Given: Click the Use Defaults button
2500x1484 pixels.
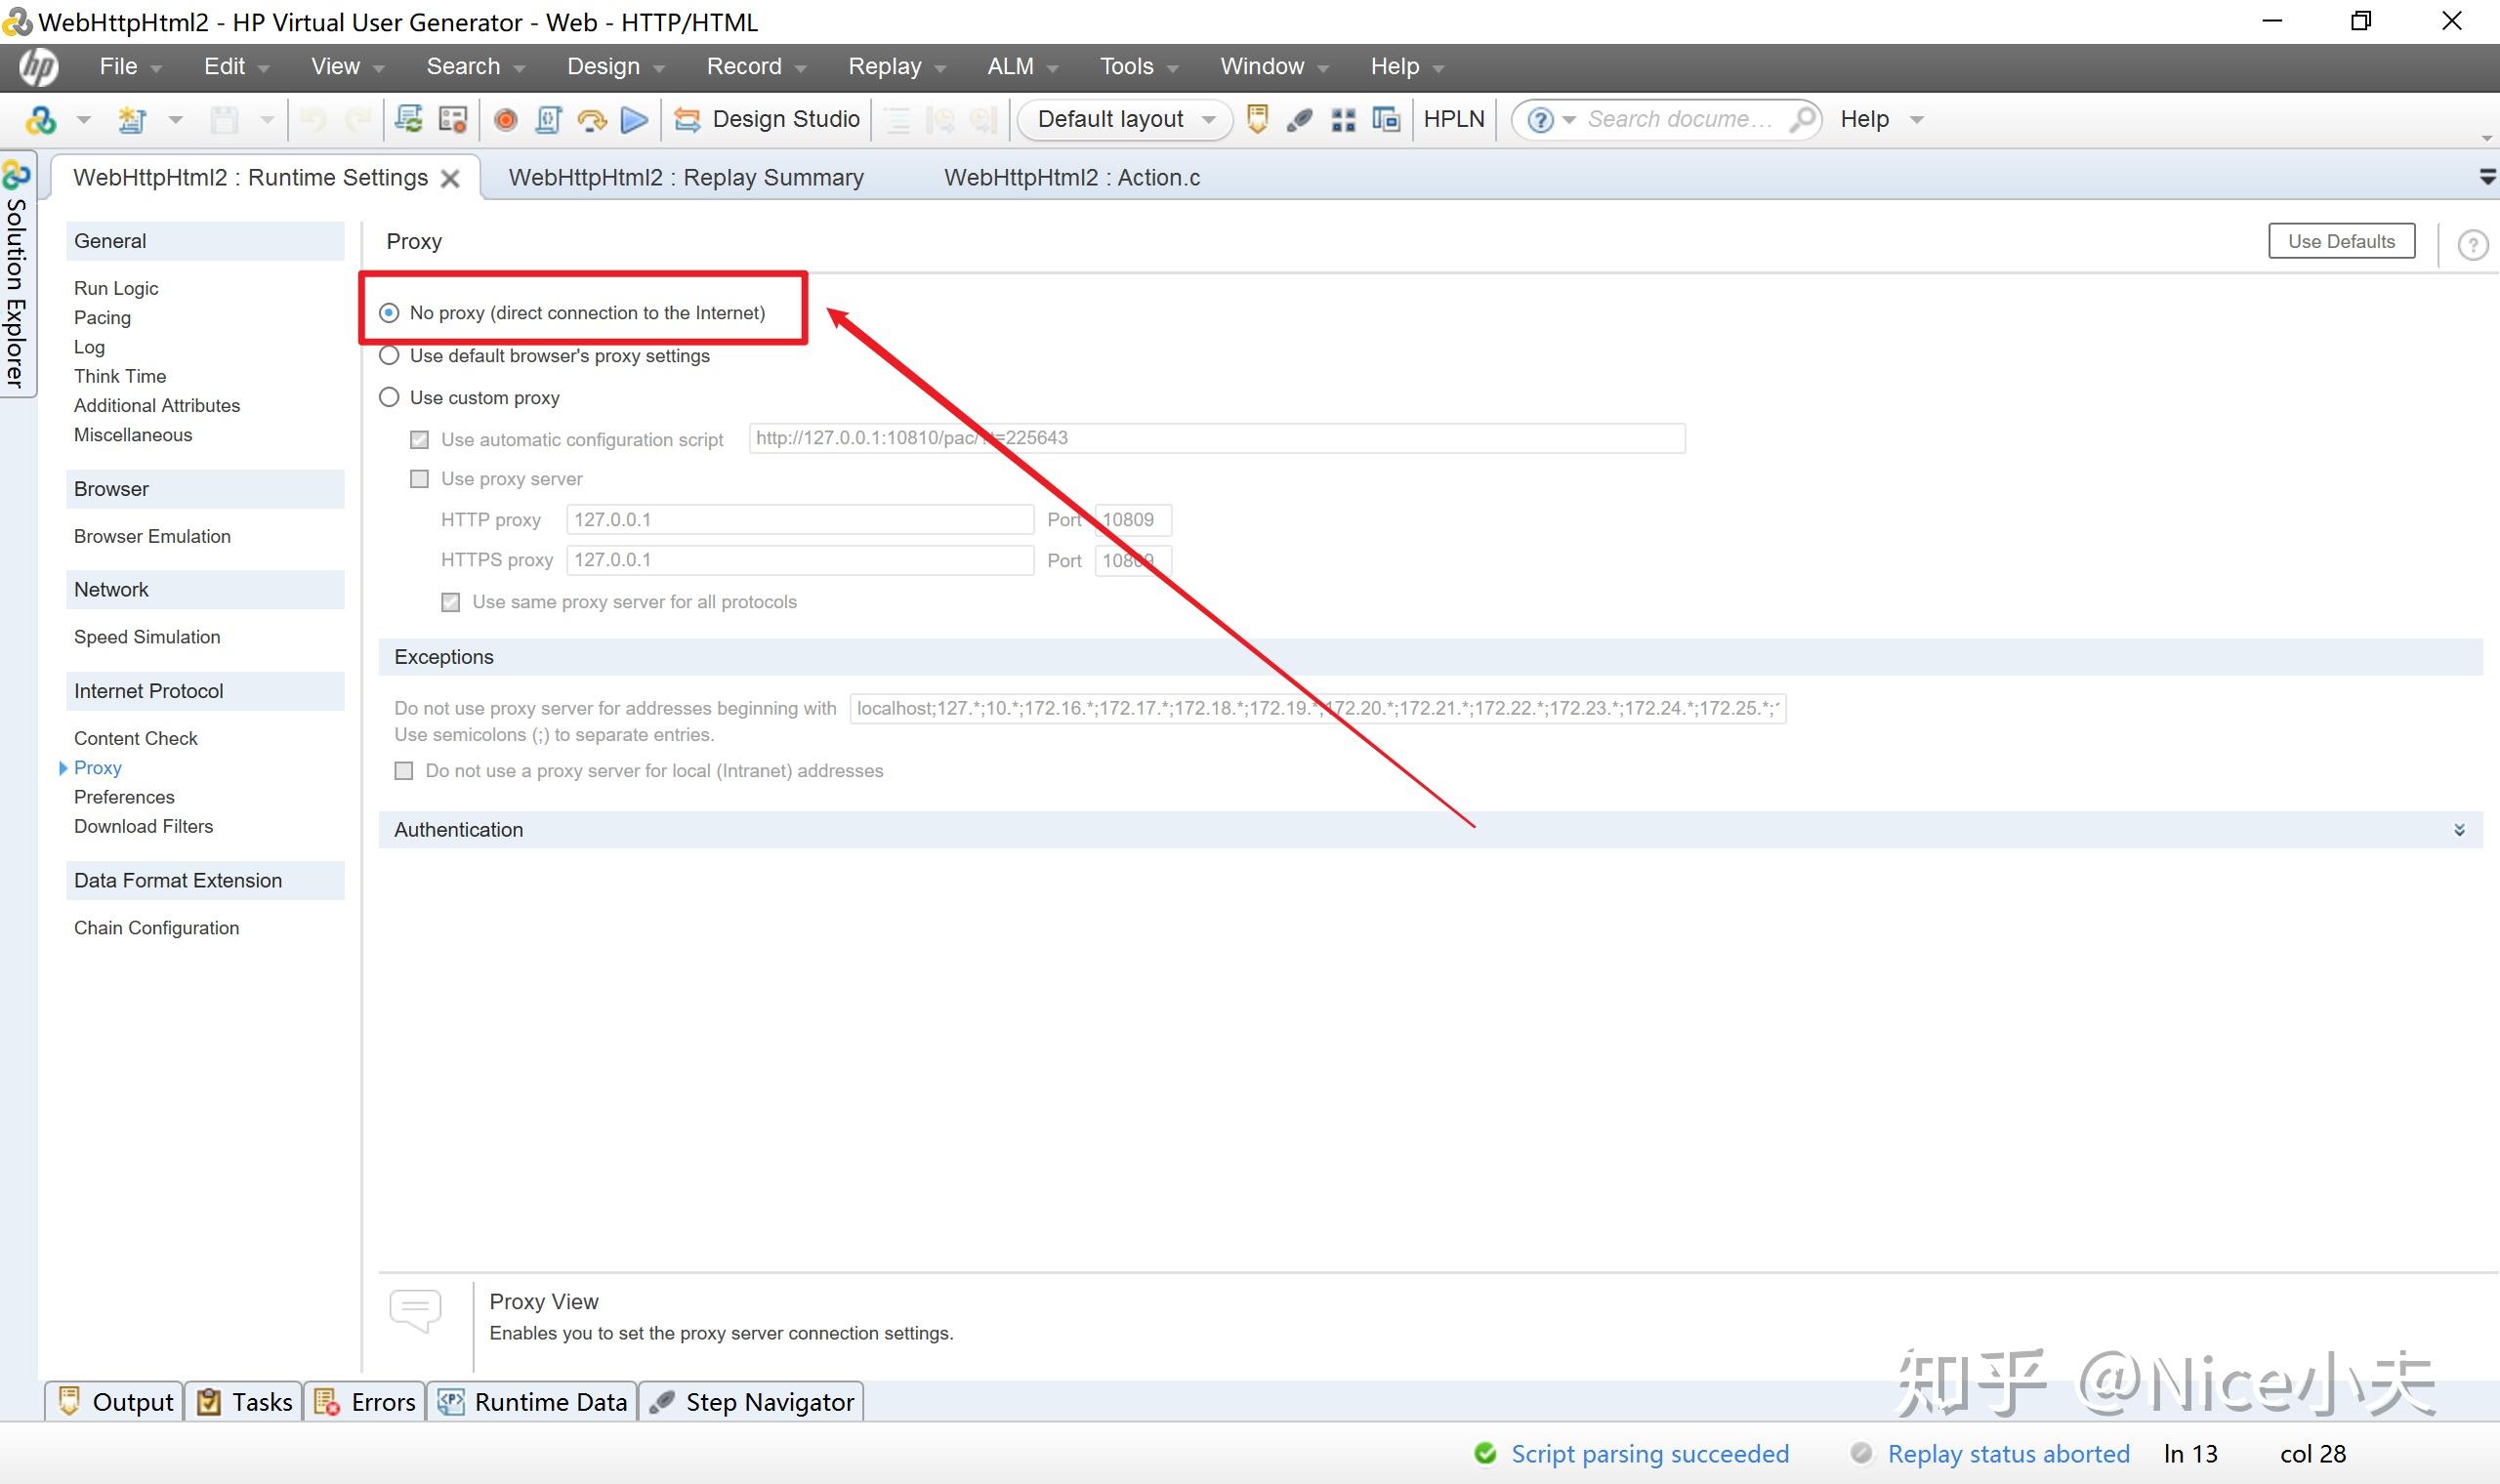Looking at the screenshot, I should (x=2340, y=242).
